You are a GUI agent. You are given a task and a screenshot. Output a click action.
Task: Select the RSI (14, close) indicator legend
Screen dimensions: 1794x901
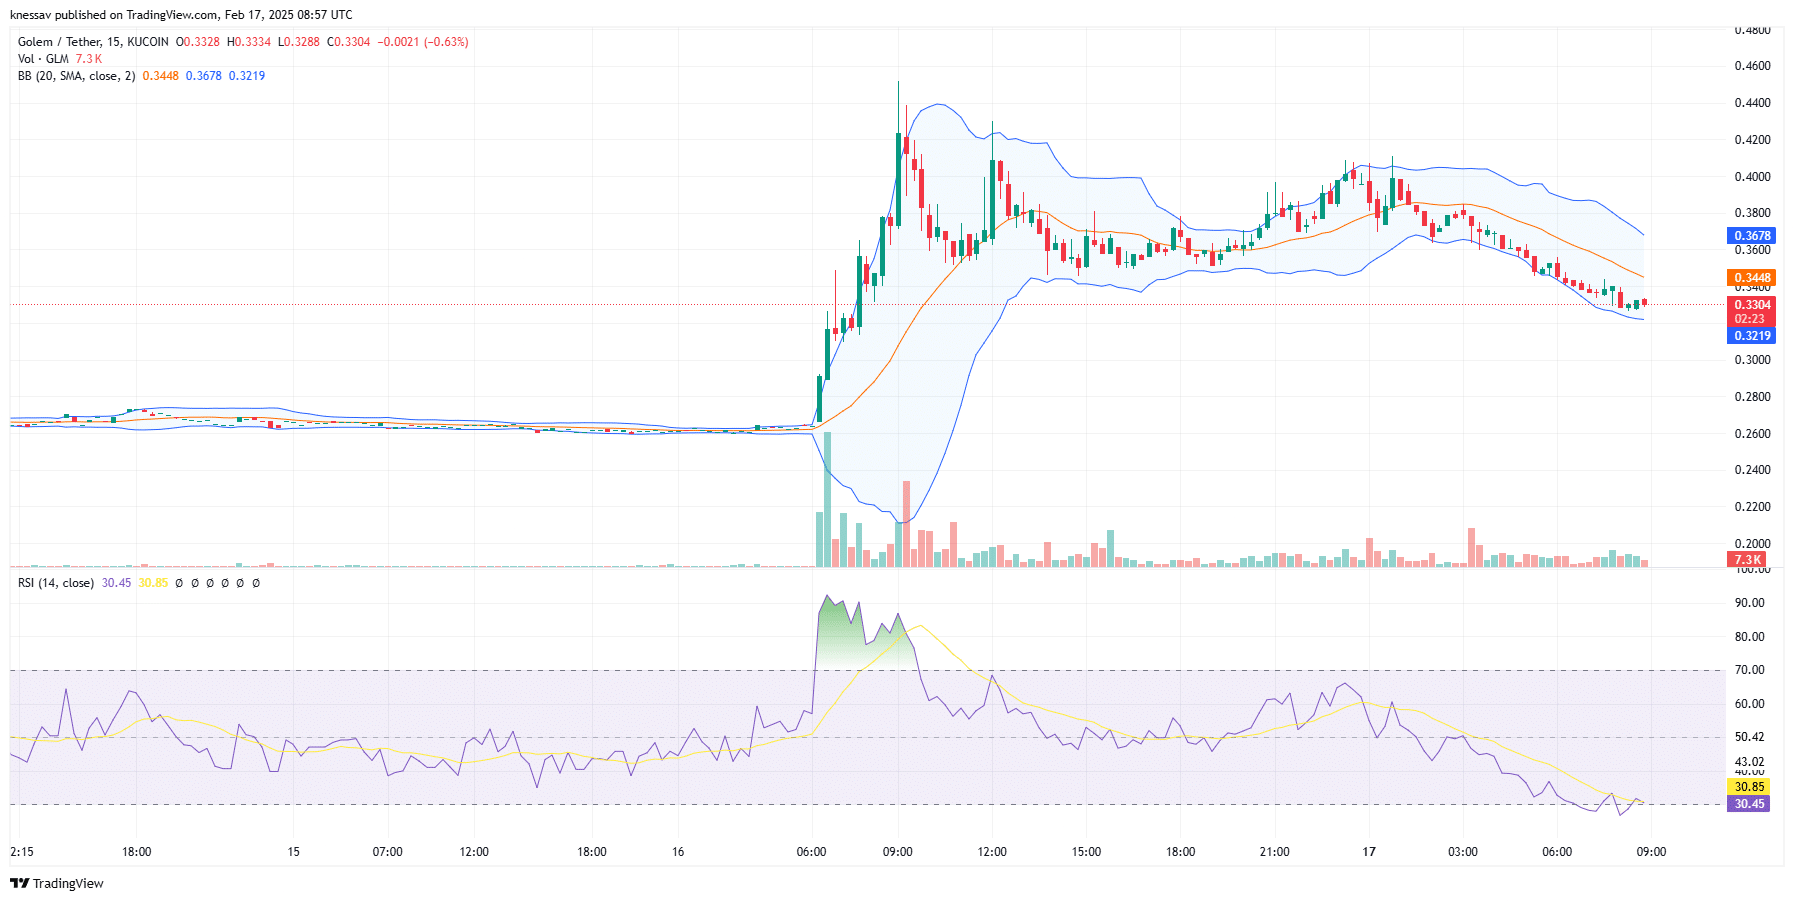[56, 583]
